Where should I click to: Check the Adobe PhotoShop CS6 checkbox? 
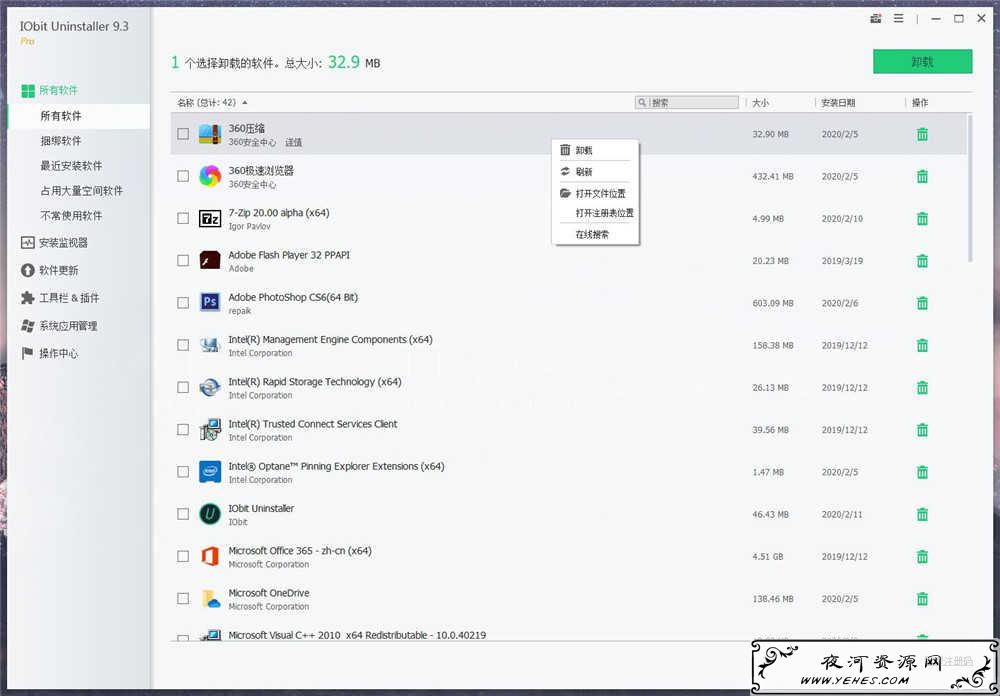(183, 302)
